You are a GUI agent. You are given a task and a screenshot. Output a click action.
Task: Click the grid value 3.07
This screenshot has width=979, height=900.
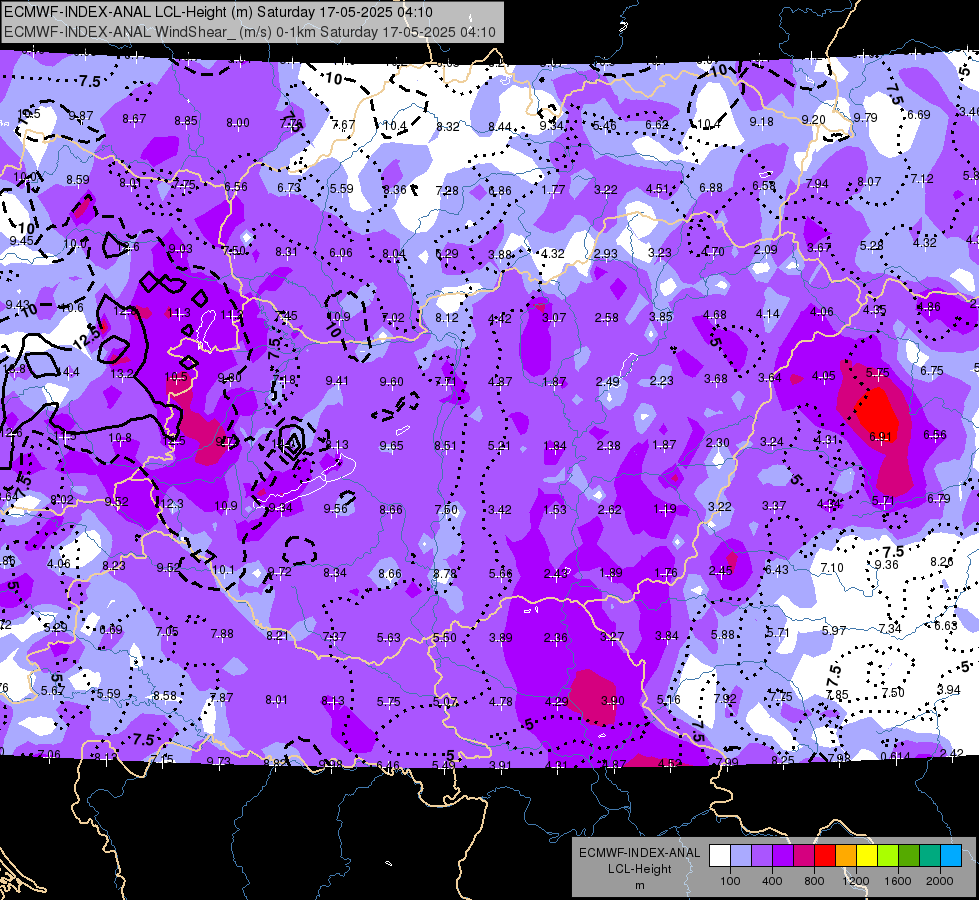click(554, 318)
